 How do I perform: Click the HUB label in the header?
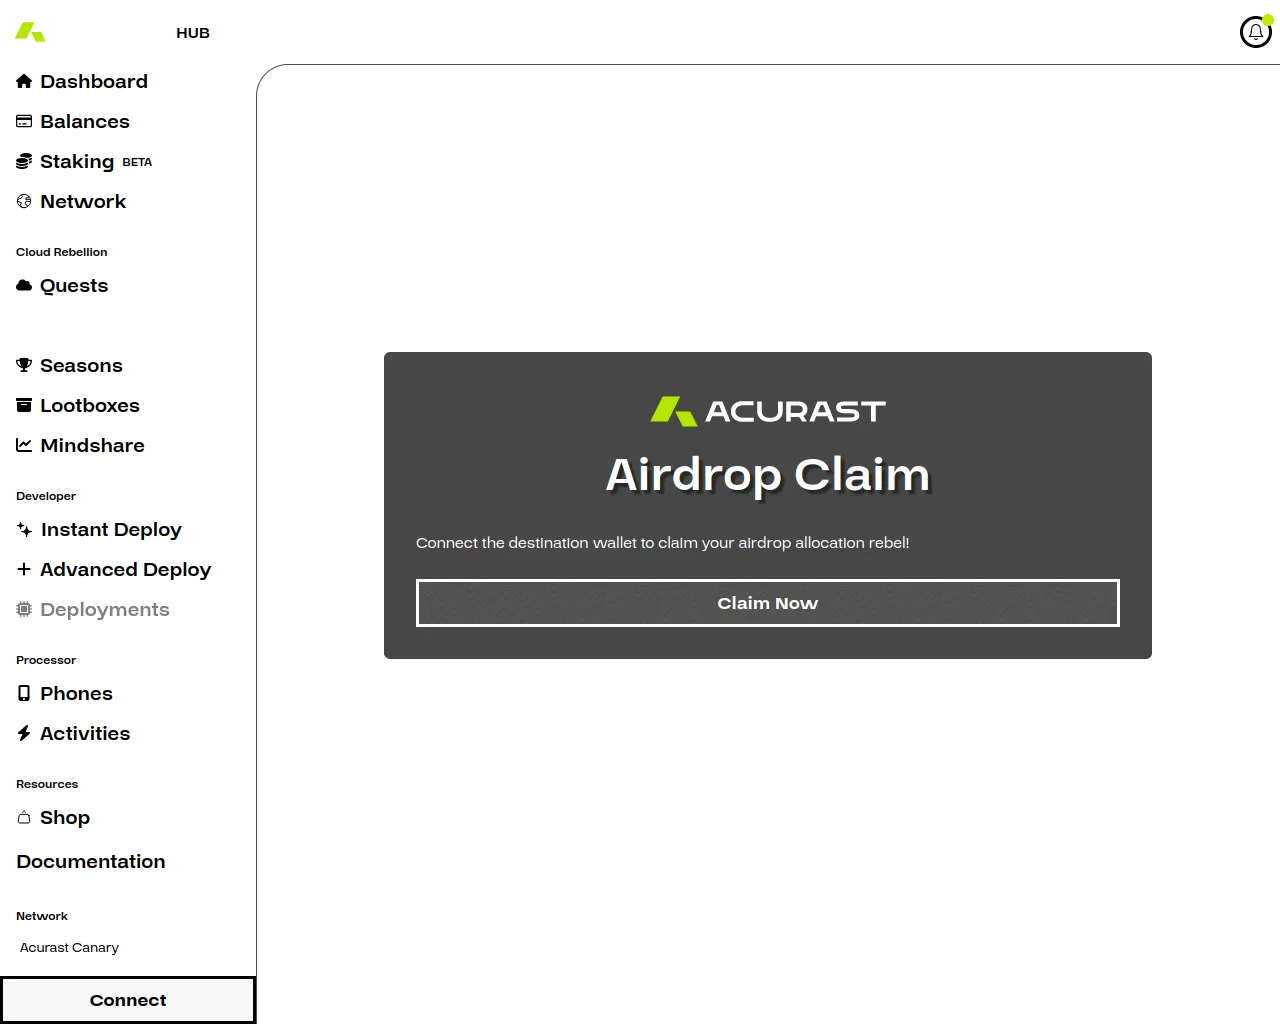193,33
